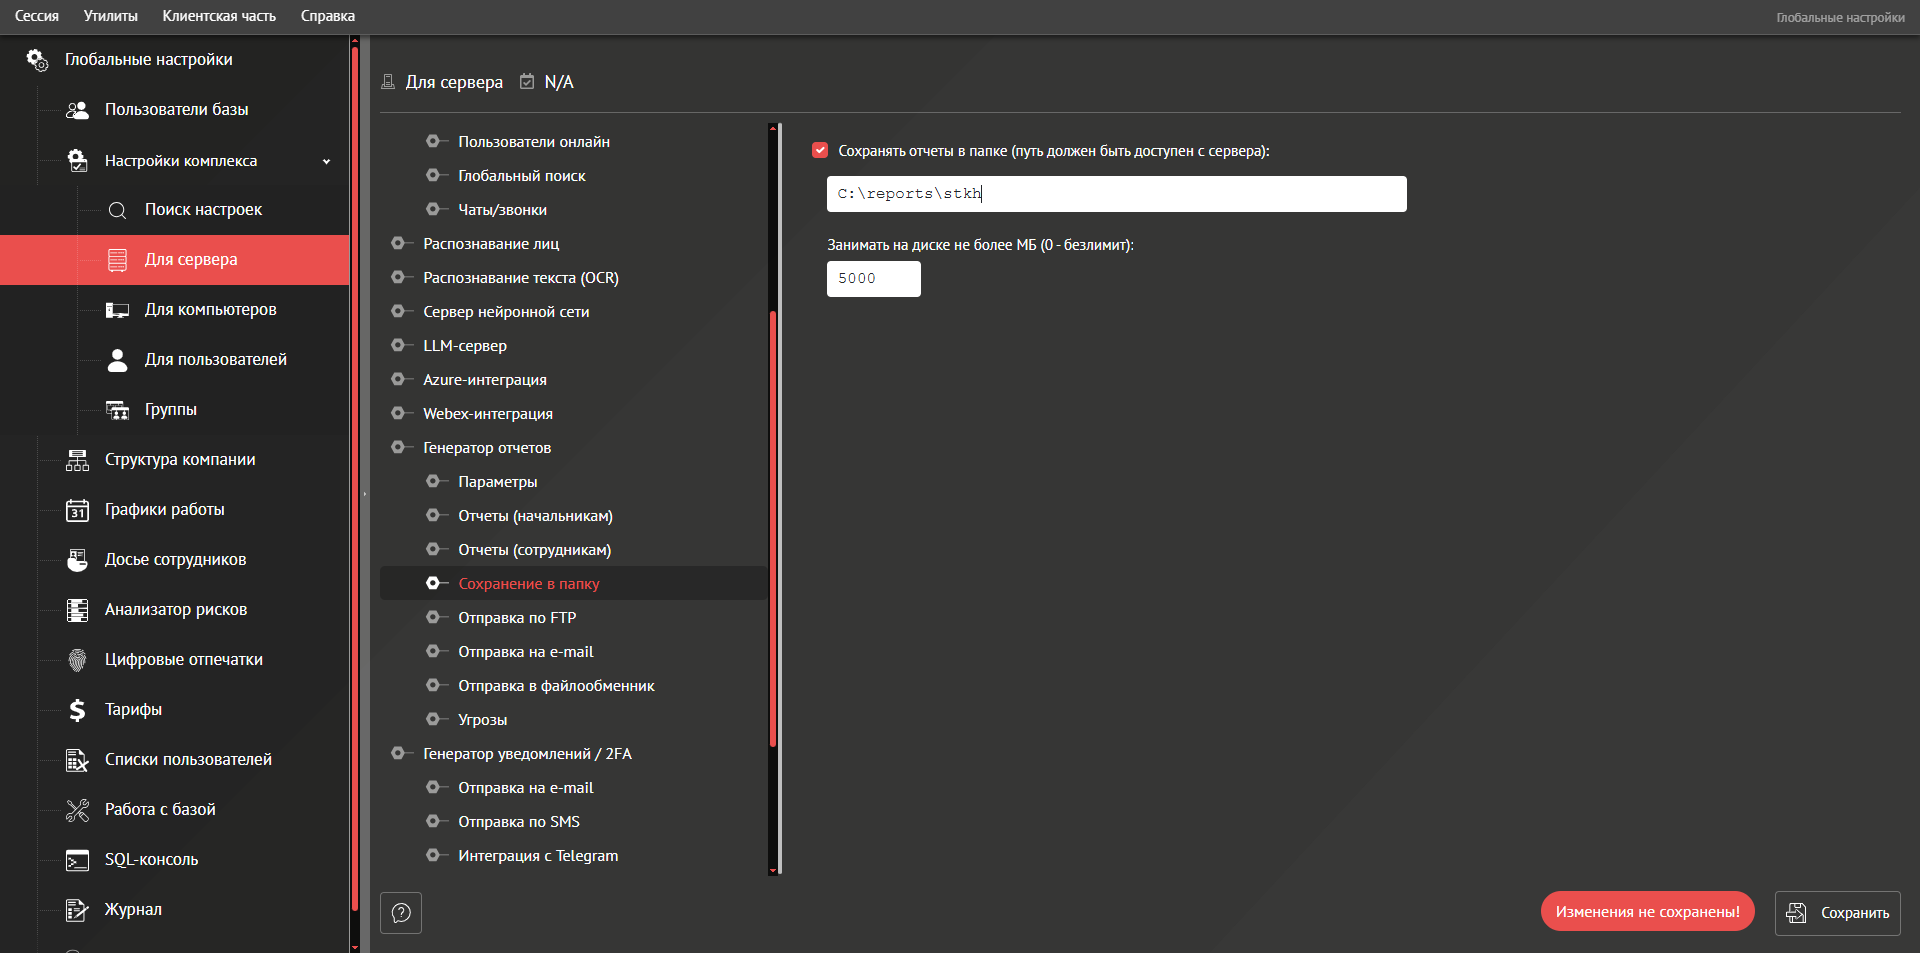Open the Risk analyzer icon

(x=77, y=610)
